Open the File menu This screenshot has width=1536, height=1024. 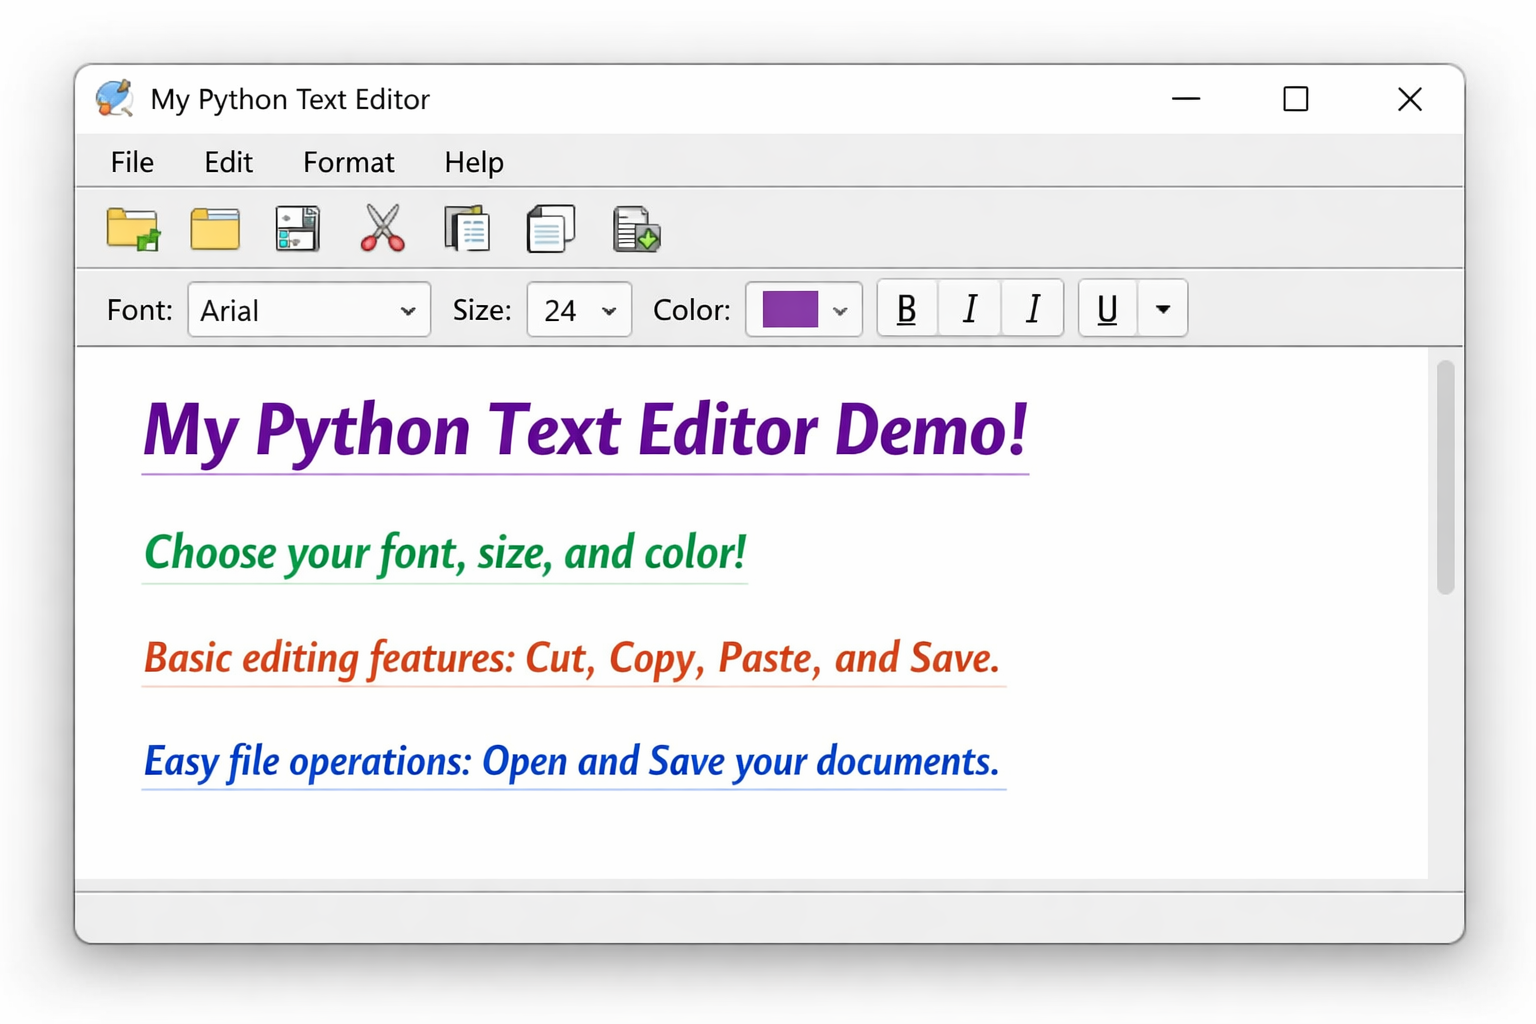click(132, 162)
